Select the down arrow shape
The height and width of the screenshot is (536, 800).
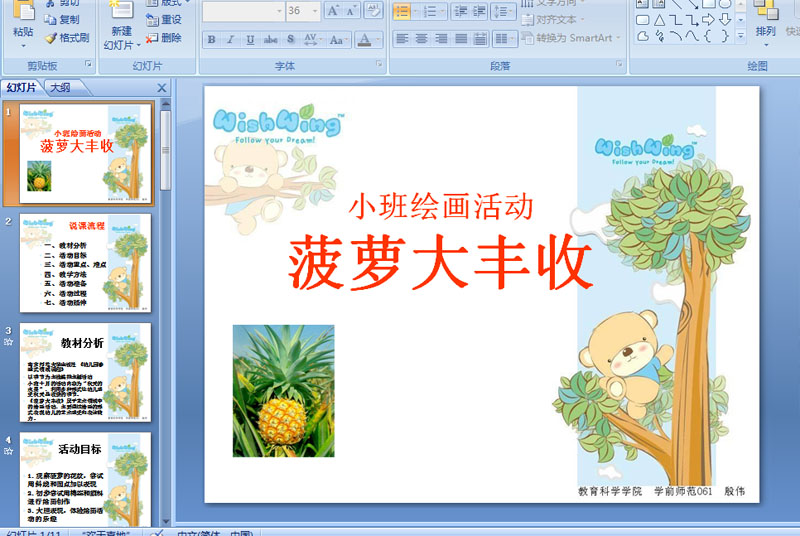pyautogui.click(x=724, y=20)
